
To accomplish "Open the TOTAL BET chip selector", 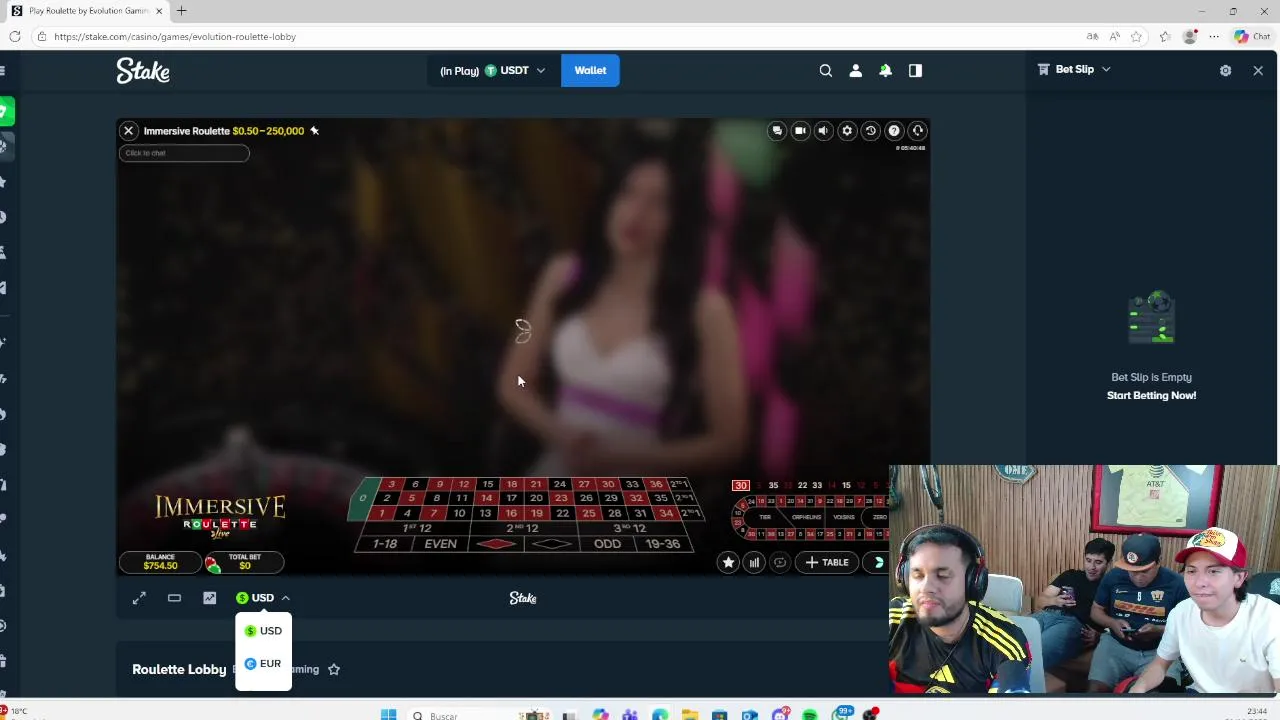I will pyautogui.click(x=243, y=562).
